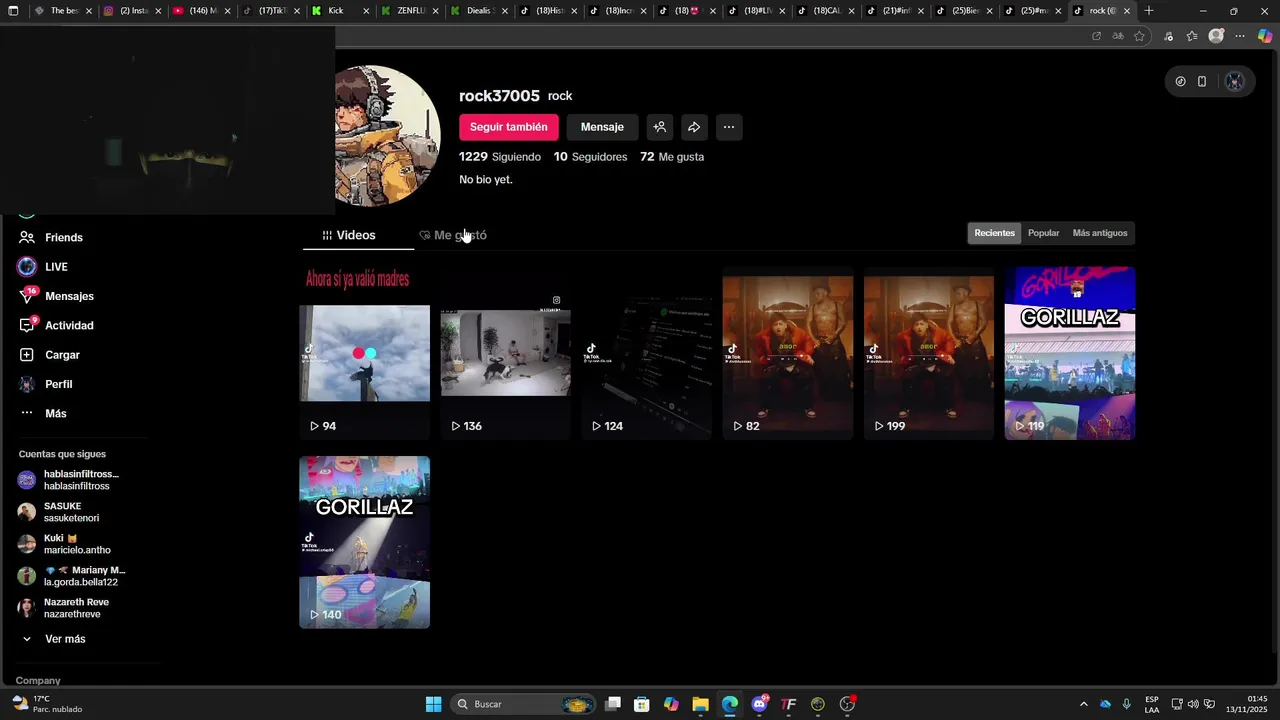Open the video with 199 views
The image size is (1280, 720).
928,353
